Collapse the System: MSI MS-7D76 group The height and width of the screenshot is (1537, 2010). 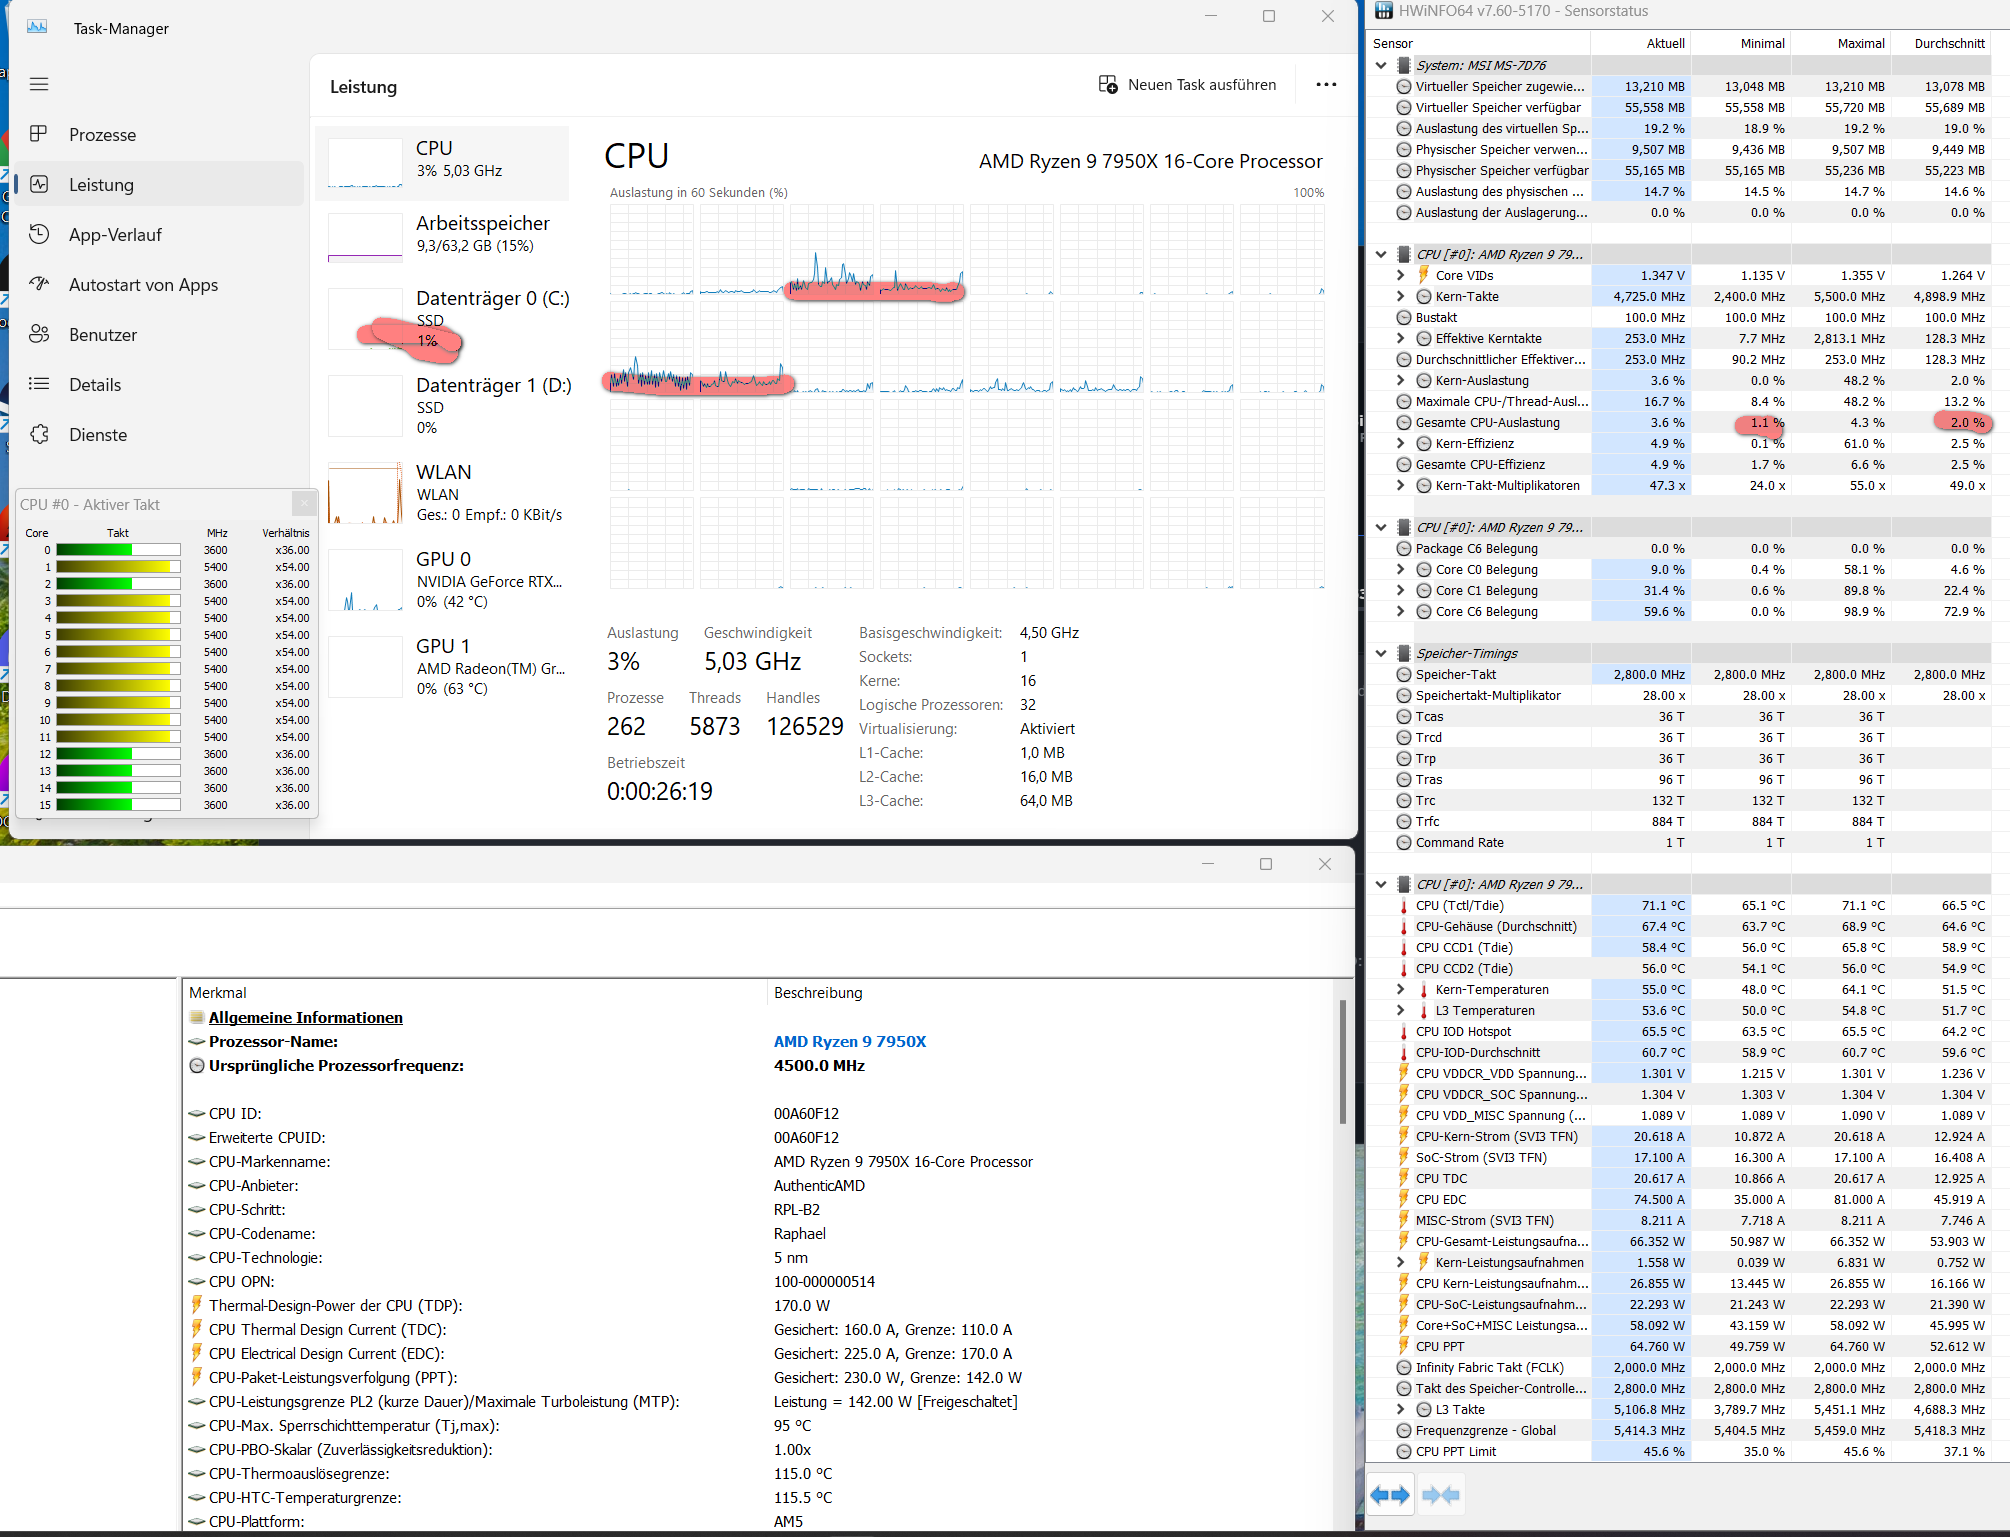click(x=1381, y=65)
